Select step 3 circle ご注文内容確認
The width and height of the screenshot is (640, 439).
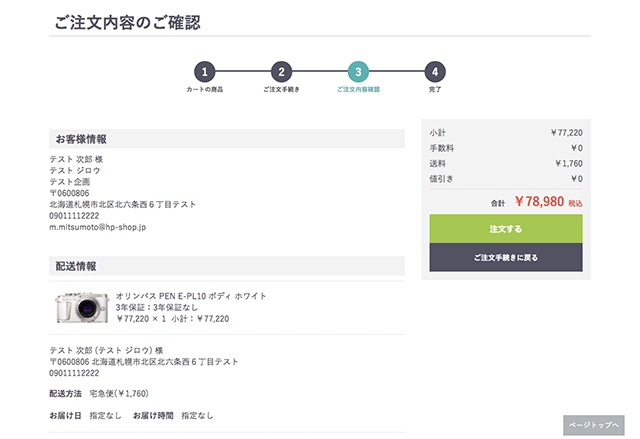(358, 72)
